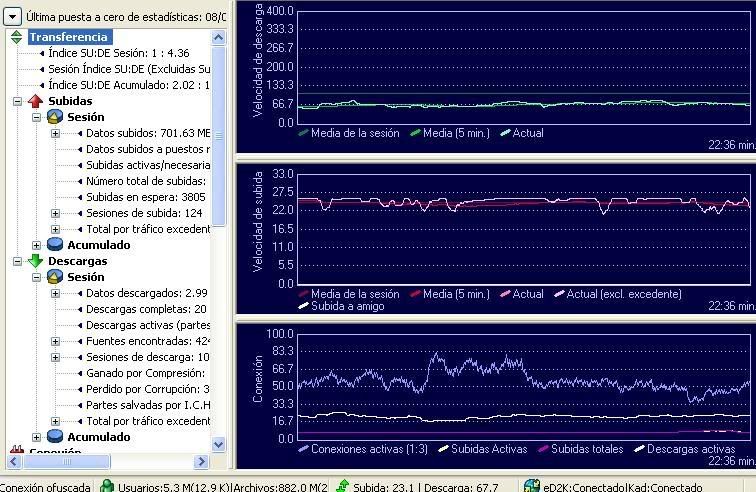Screen dimensions: 756x492
Task: Click the Sesión pie icon under Subidas
Action: [x=55, y=117]
